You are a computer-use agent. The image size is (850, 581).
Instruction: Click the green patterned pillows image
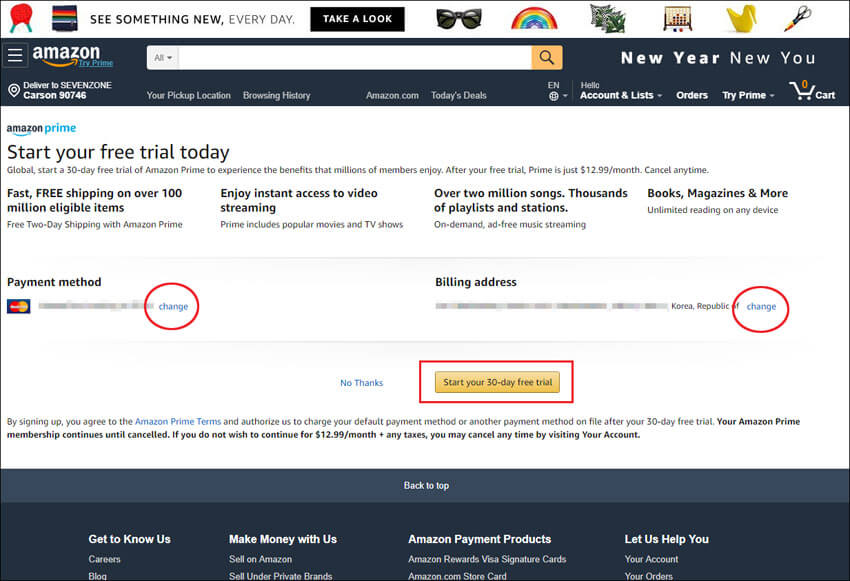pos(608,18)
